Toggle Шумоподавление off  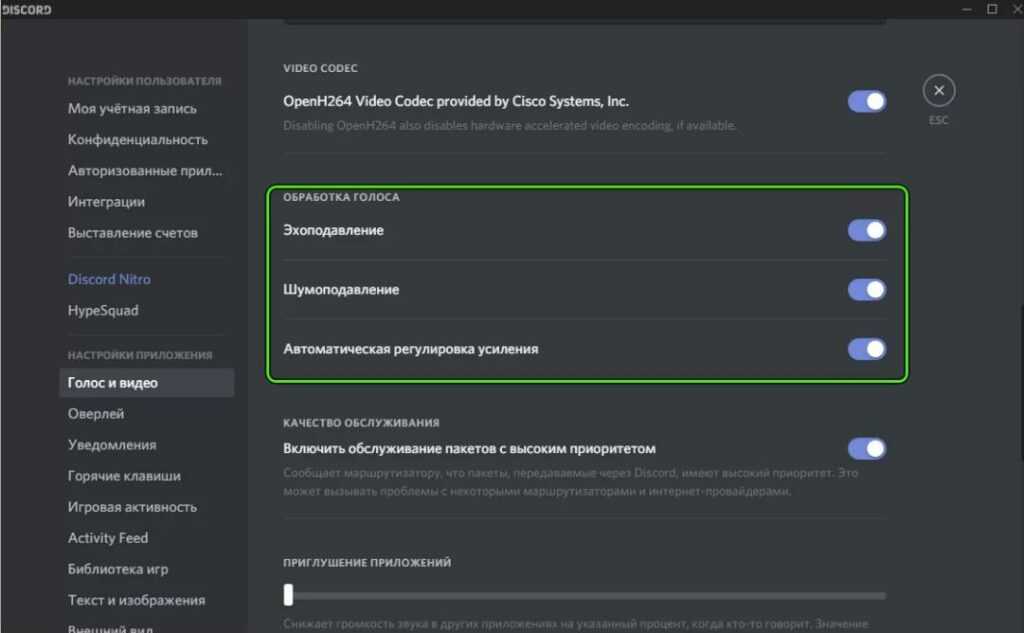pyautogui.click(x=867, y=290)
